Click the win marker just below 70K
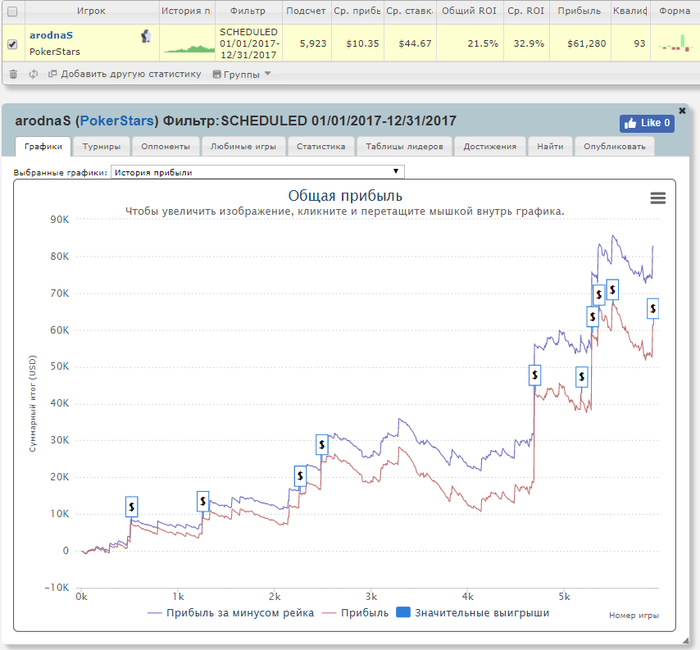Image resolution: width=700 pixels, height=650 pixels. [599, 295]
